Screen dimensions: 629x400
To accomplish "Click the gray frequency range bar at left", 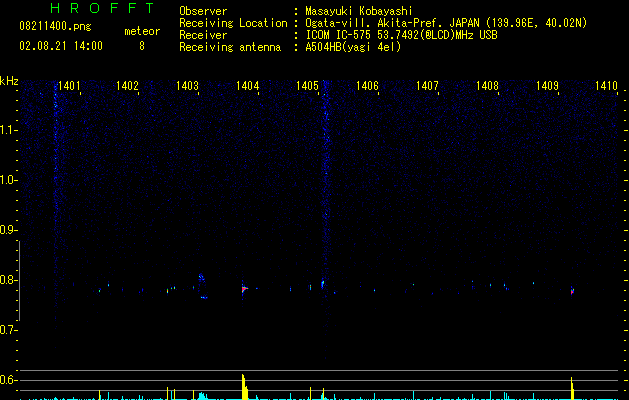I will click(x=19, y=280).
